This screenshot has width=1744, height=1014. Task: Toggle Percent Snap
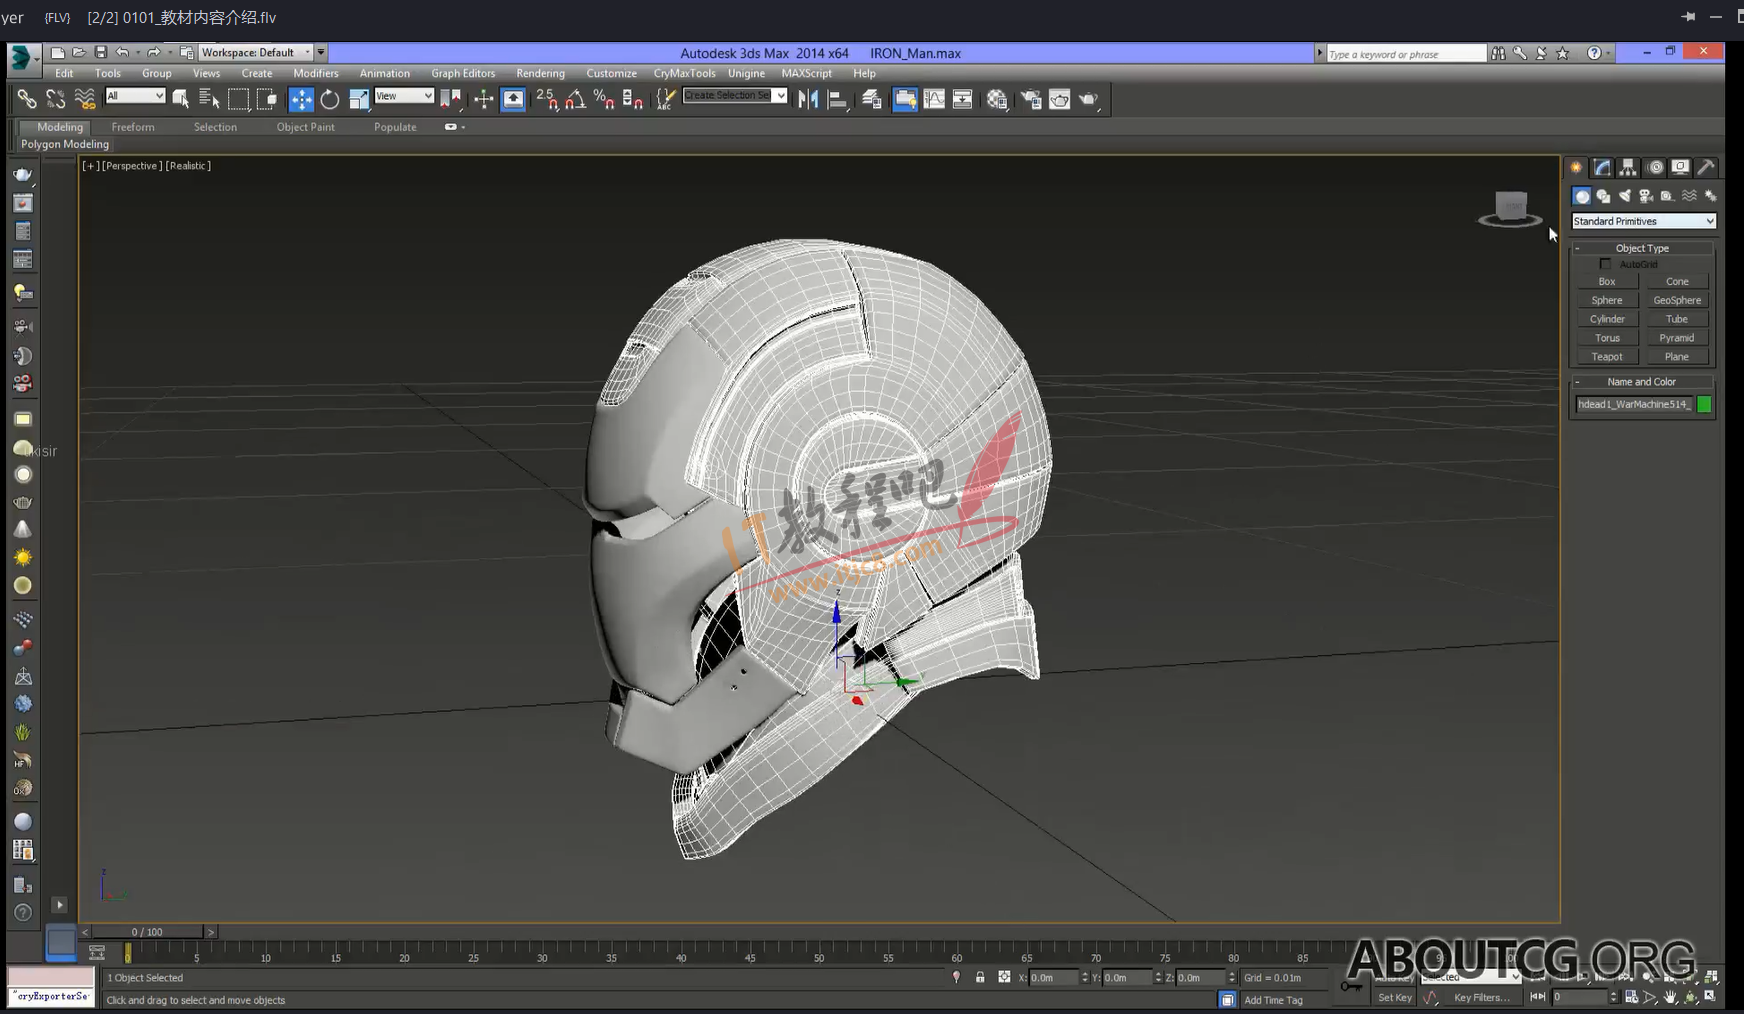(604, 99)
